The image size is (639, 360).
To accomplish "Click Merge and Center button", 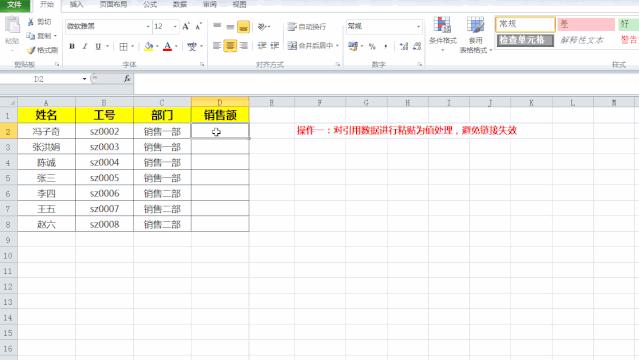I will pyautogui.click(x=310, y=46).
